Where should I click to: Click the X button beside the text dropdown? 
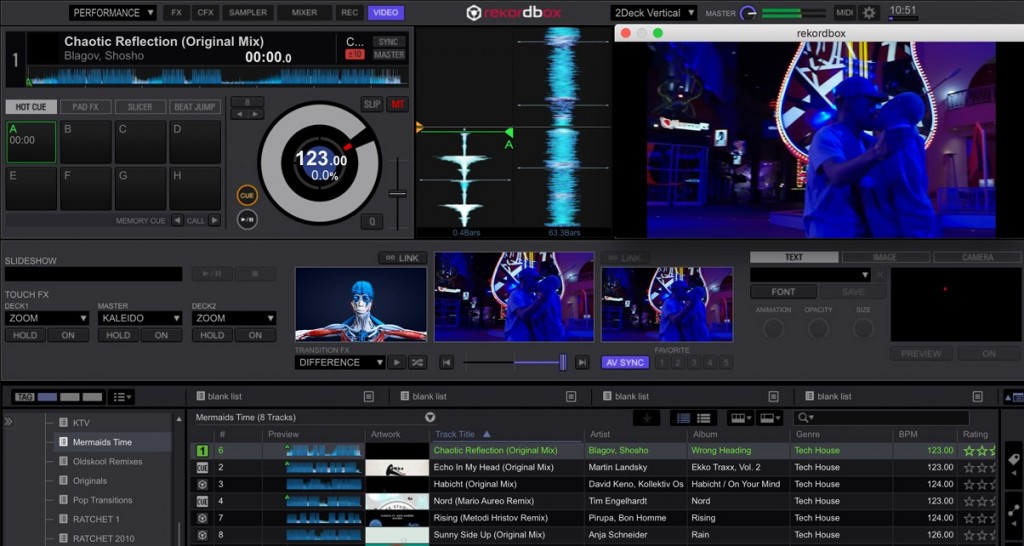click(x=880, y=275)
